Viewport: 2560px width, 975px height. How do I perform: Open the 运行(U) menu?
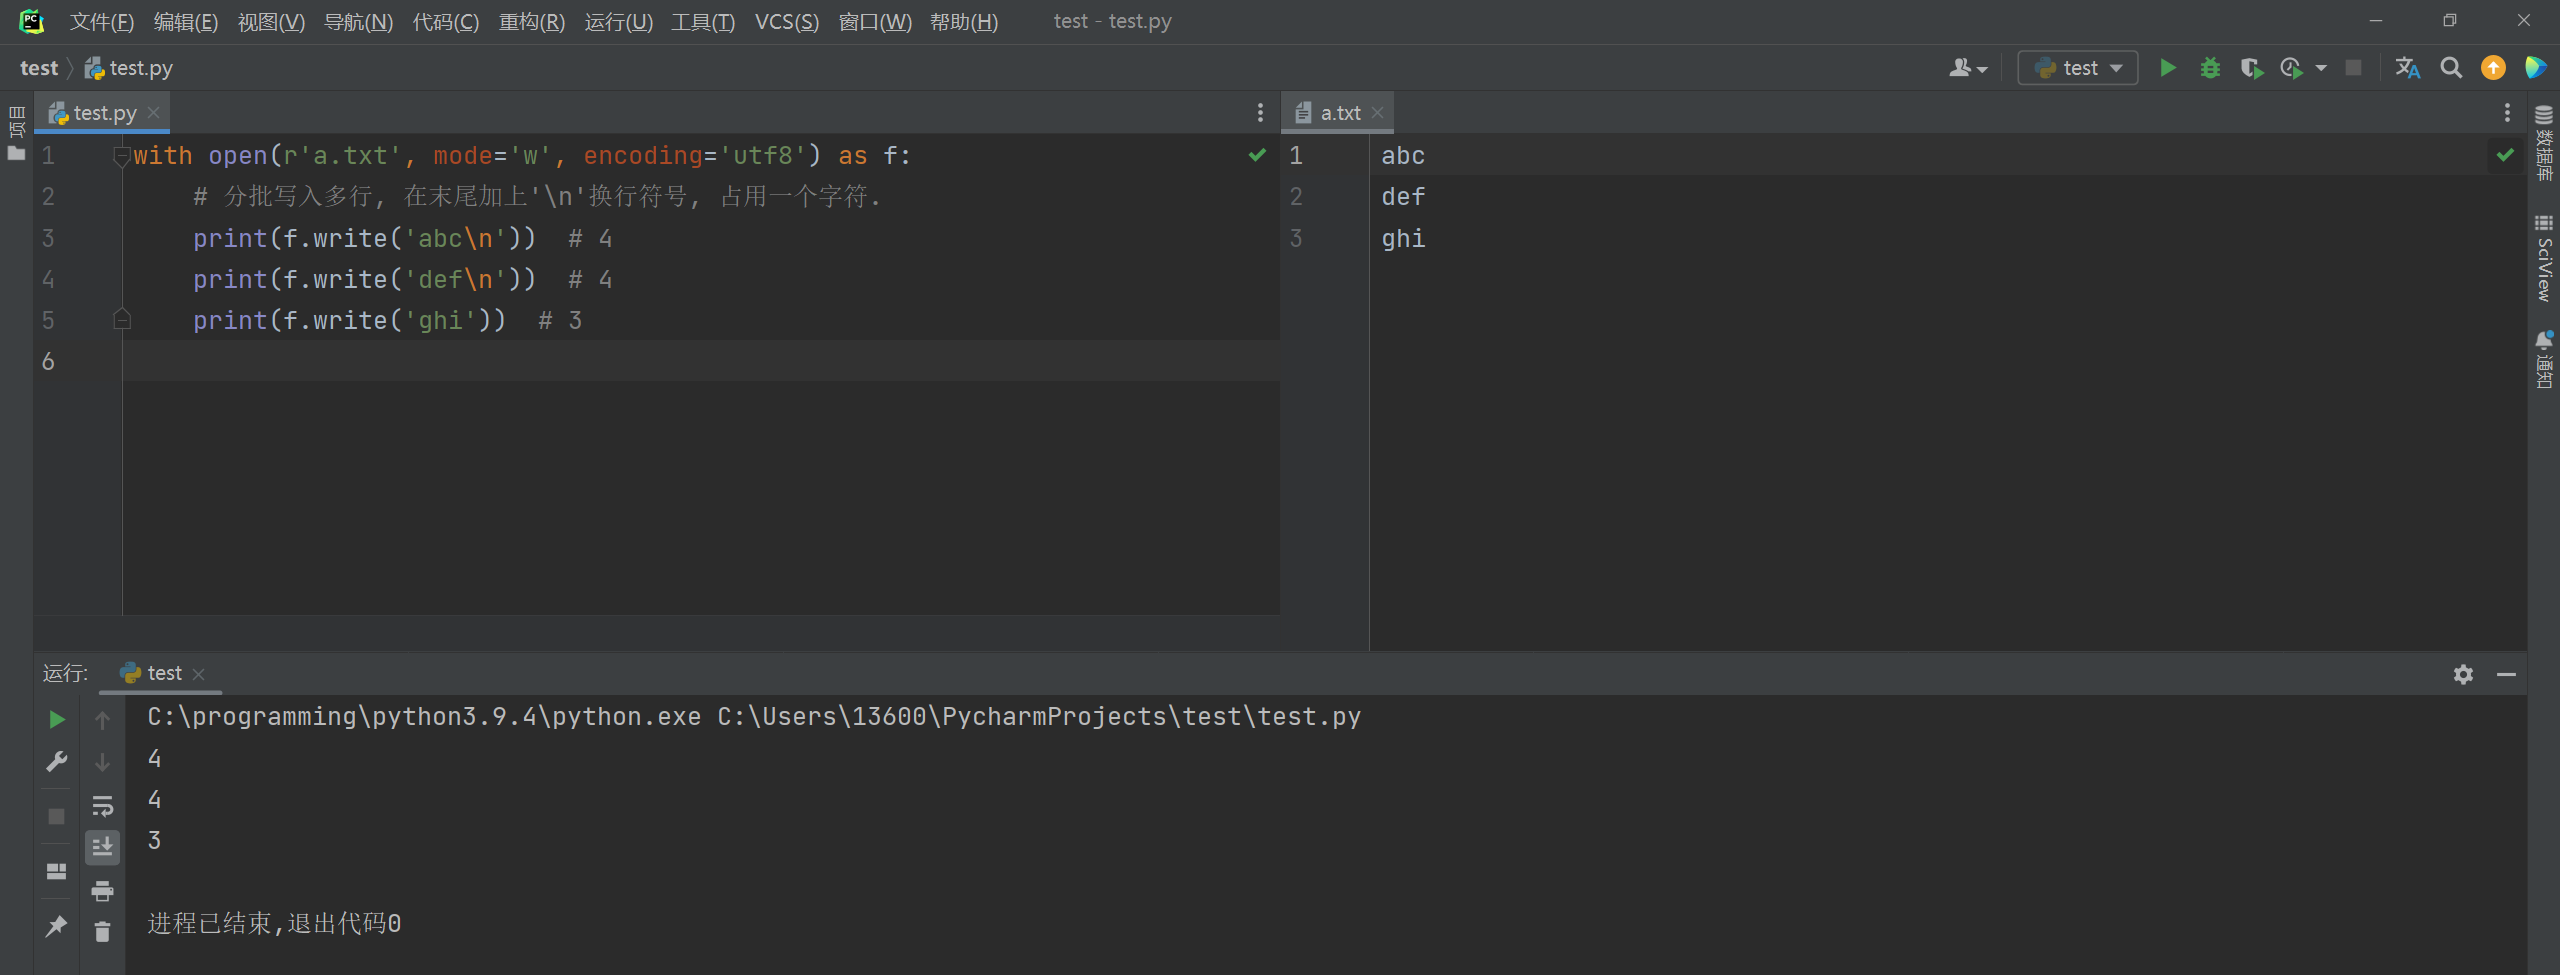coord(618,21)
